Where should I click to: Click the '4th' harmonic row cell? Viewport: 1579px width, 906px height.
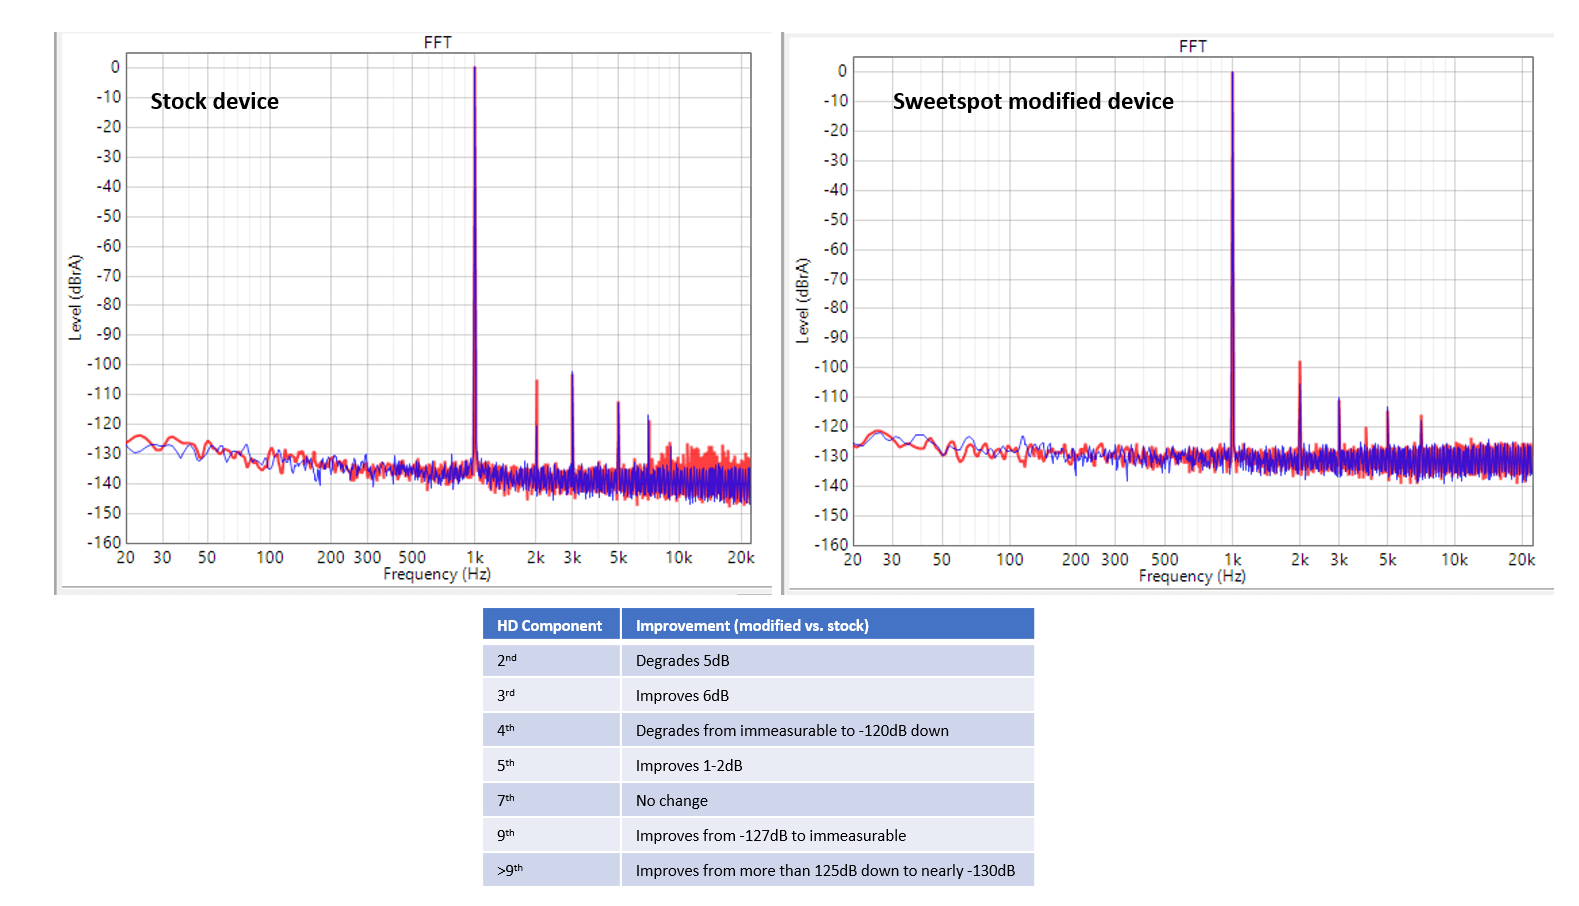[551, 730]
